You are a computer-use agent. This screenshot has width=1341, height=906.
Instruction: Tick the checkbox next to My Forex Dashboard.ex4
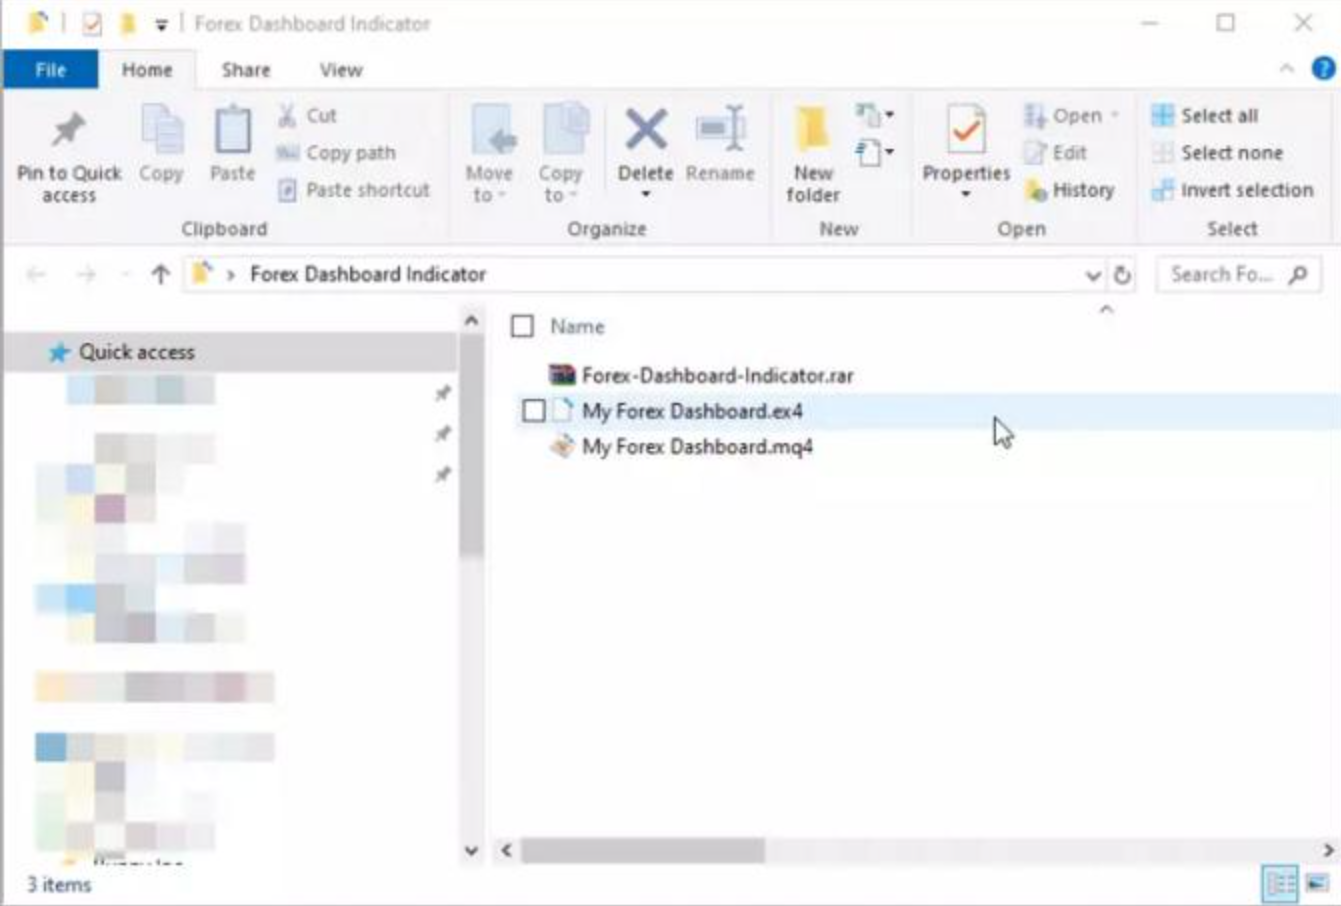pyautogui.click(x=534, y=411)
